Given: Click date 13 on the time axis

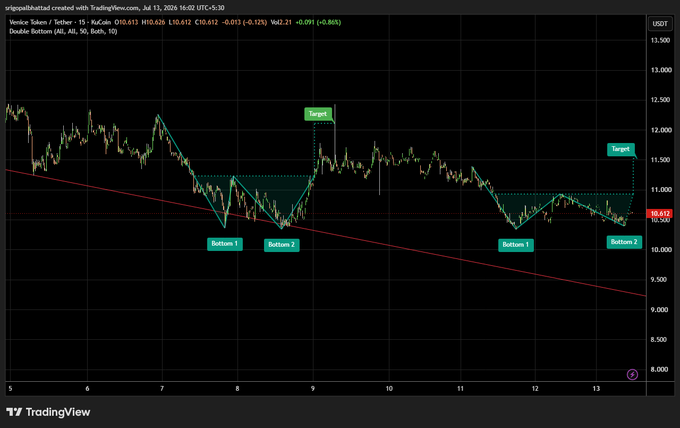Looking at the screenshot, I should pyautogui.click(x=596, y=389).
